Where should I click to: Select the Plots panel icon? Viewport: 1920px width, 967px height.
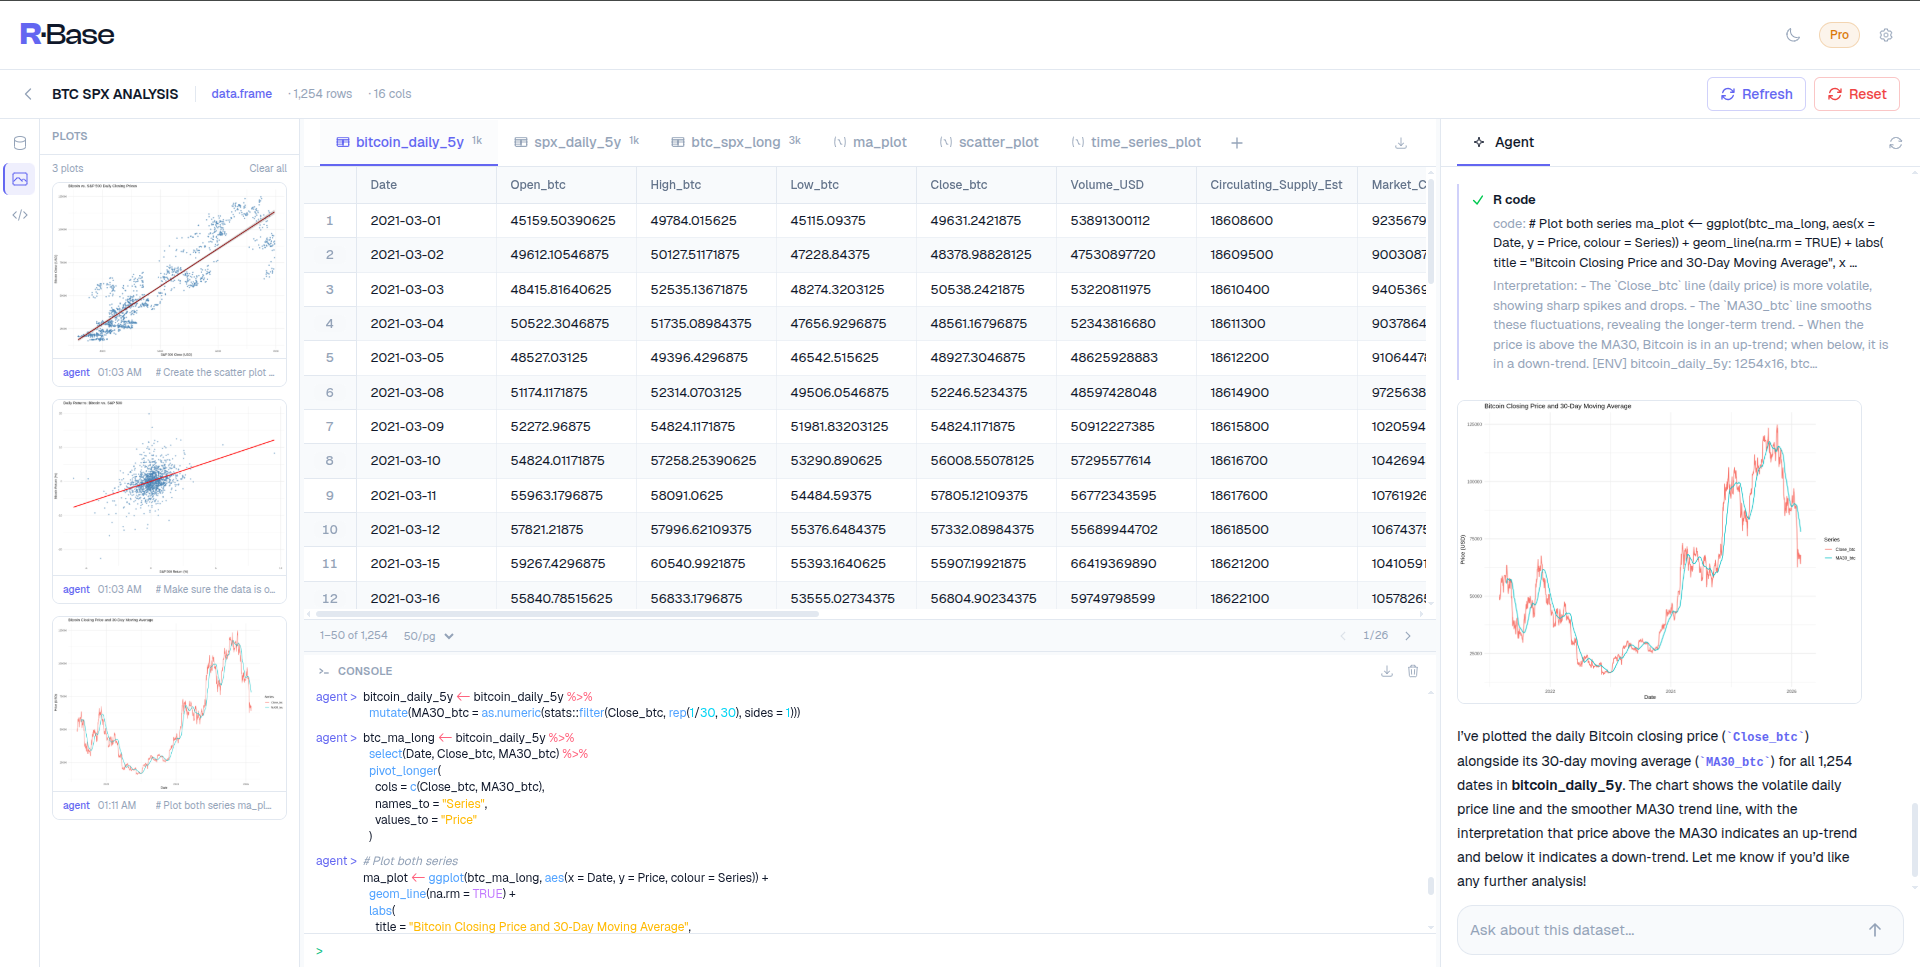pos(19,179)
